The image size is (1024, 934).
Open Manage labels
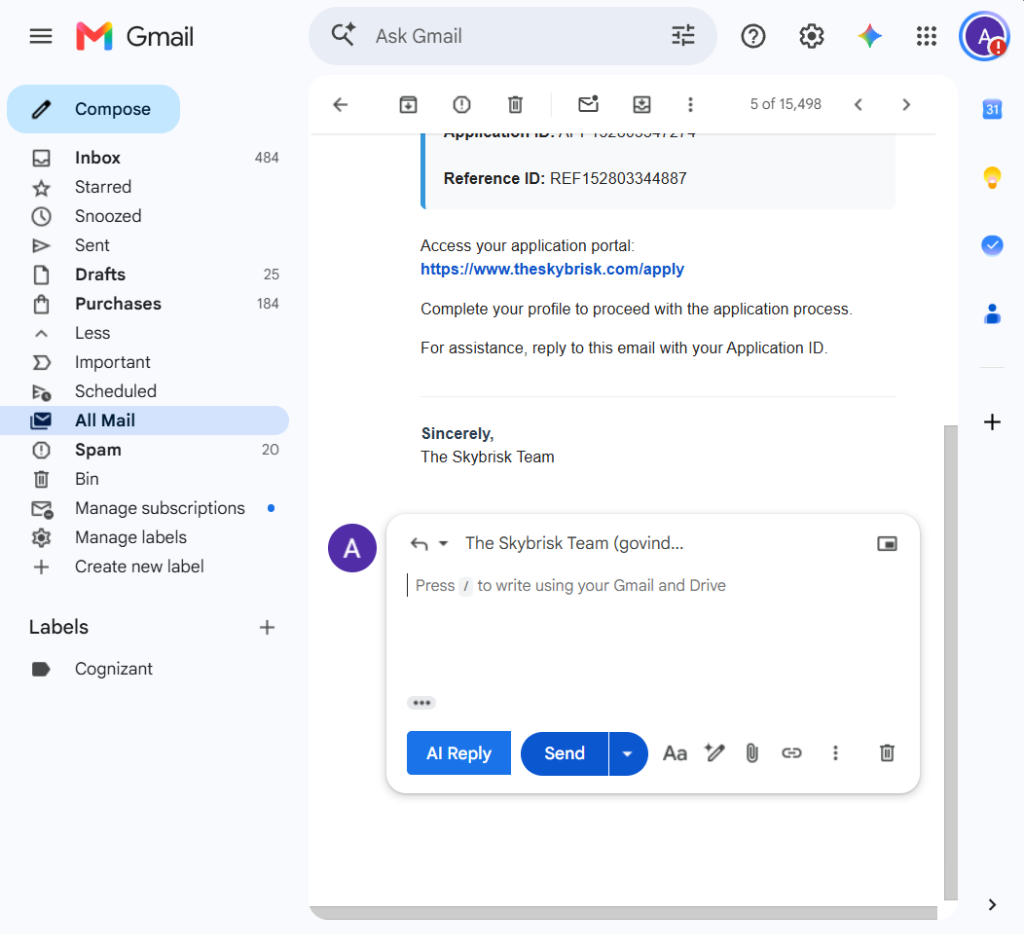(144, 537)
